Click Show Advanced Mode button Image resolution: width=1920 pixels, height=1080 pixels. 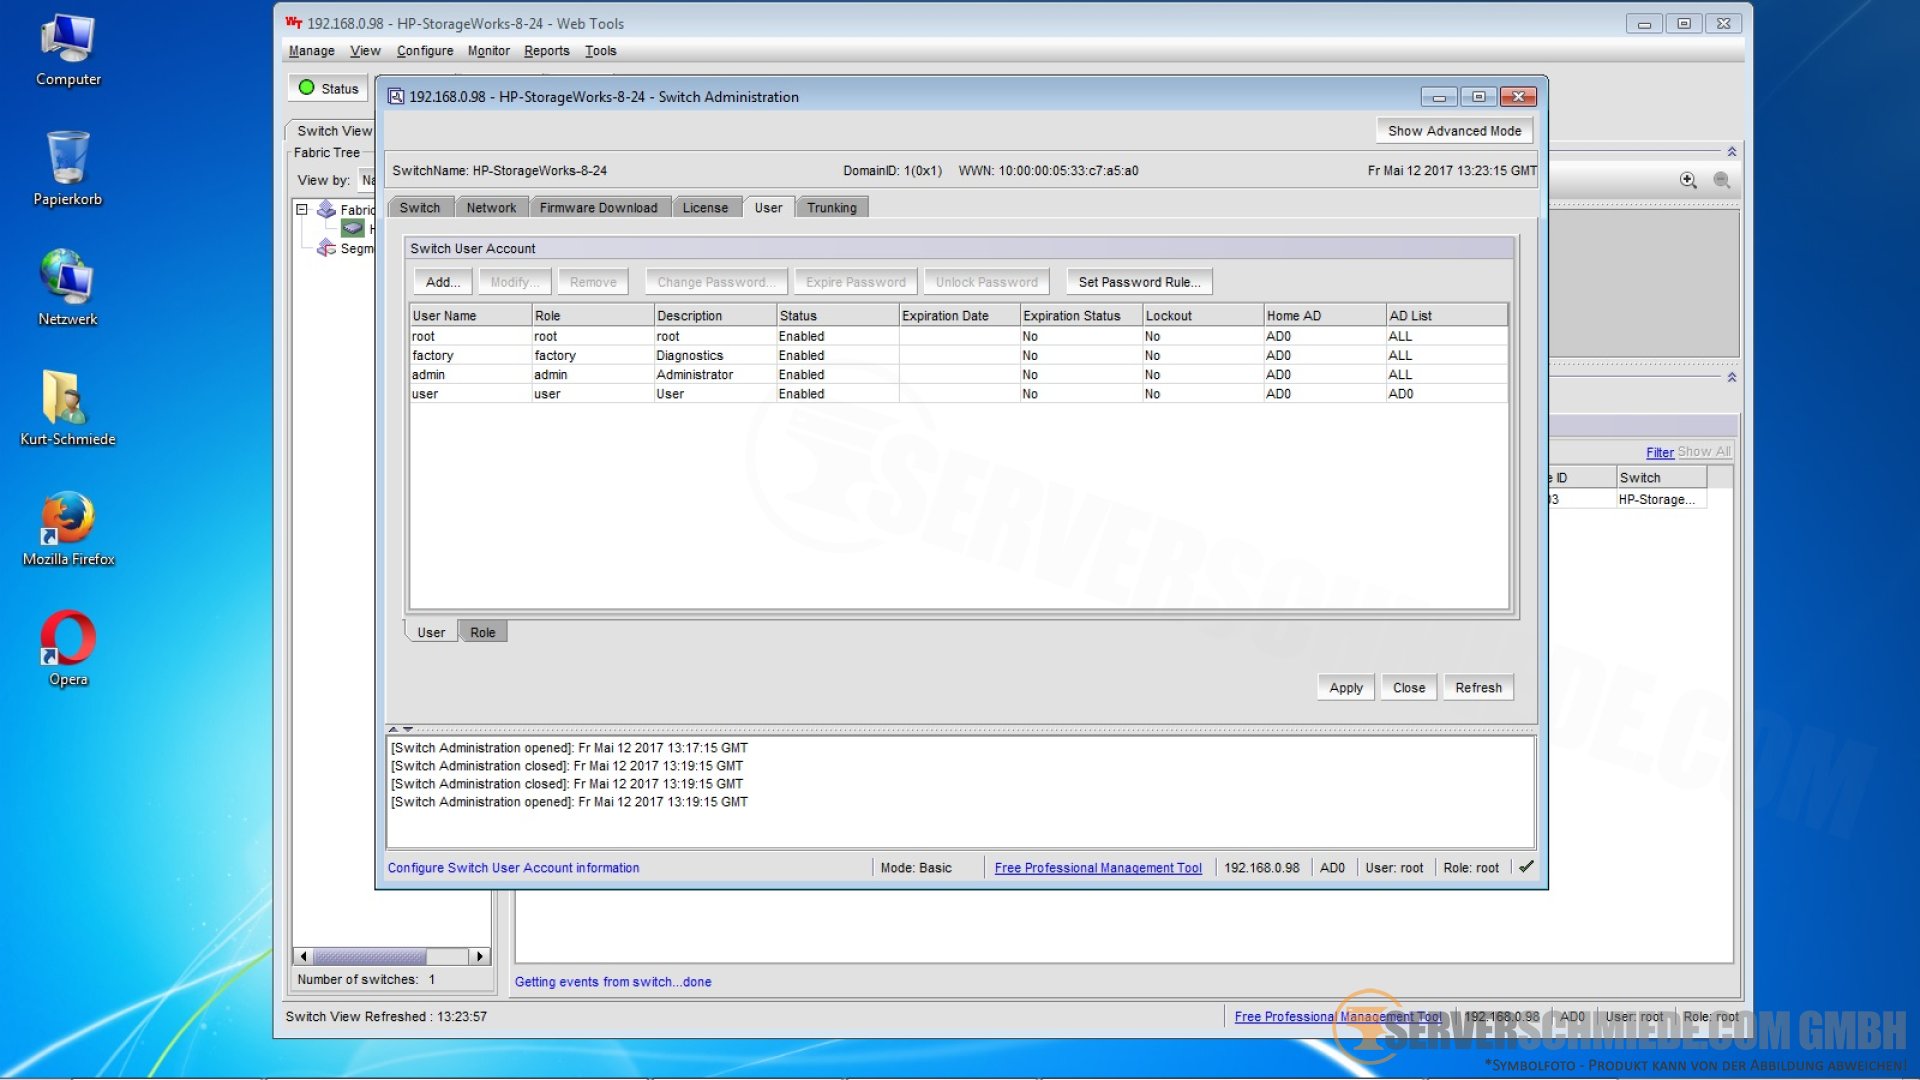coord(1453,131)
